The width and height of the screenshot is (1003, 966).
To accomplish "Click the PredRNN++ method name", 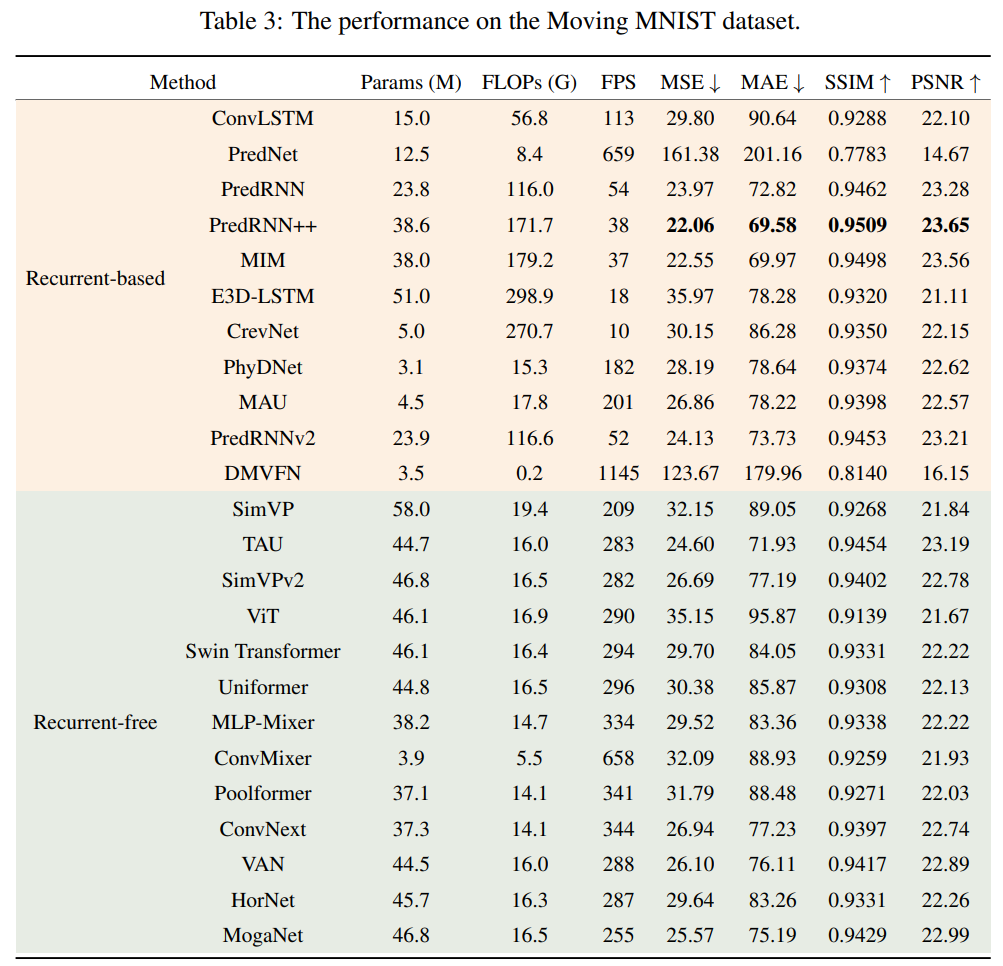I will coord(262,225).
